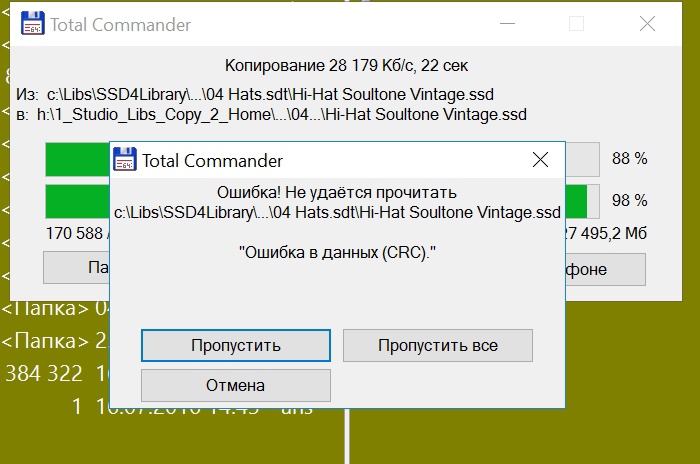Click the floppy icon in copy window title
The height and width of the screenshot is (464, 700).
[33, 23]
